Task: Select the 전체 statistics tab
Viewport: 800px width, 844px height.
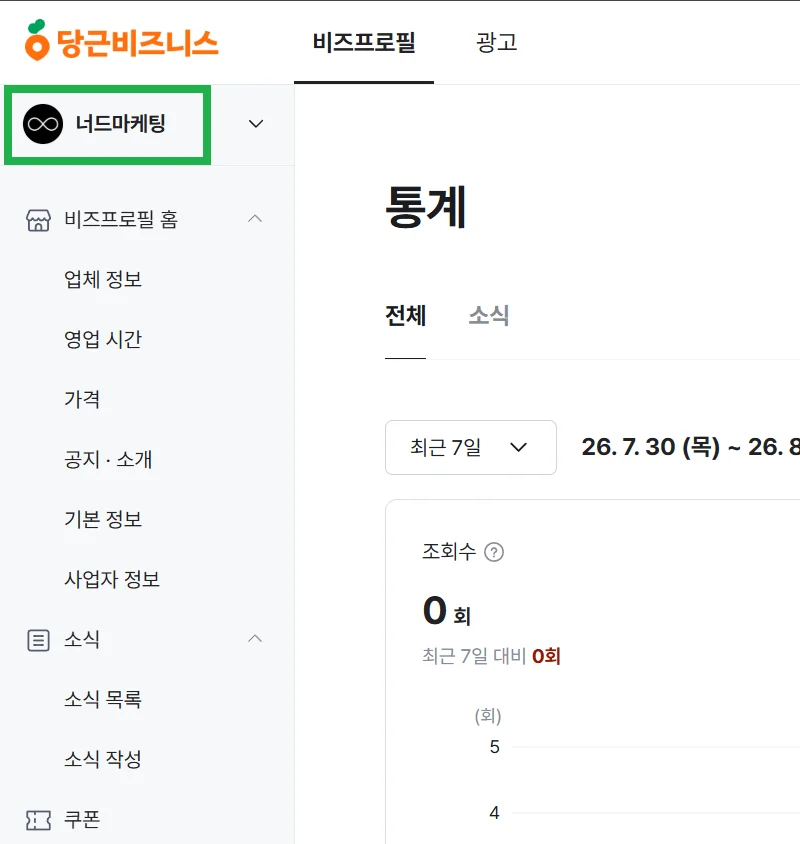Action: click(x=405, y=315)
